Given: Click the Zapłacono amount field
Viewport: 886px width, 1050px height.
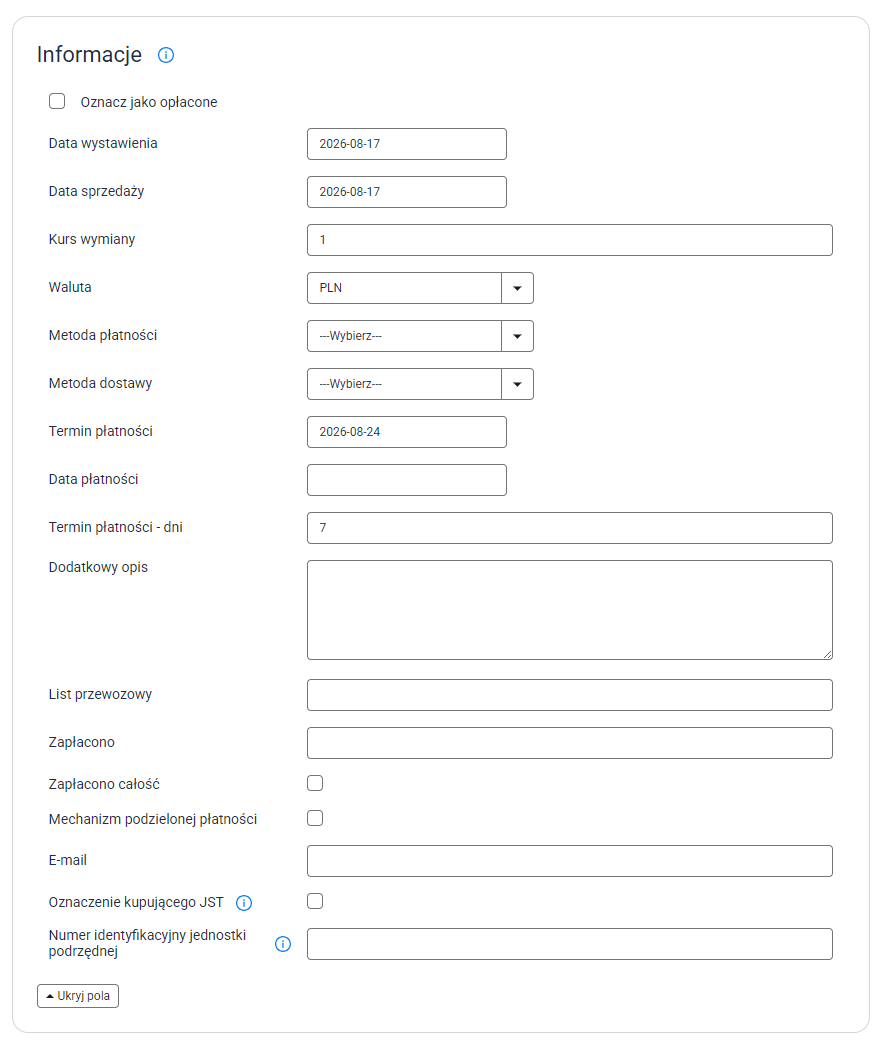Looking at the screenshot, I should (x=569, y=743).
